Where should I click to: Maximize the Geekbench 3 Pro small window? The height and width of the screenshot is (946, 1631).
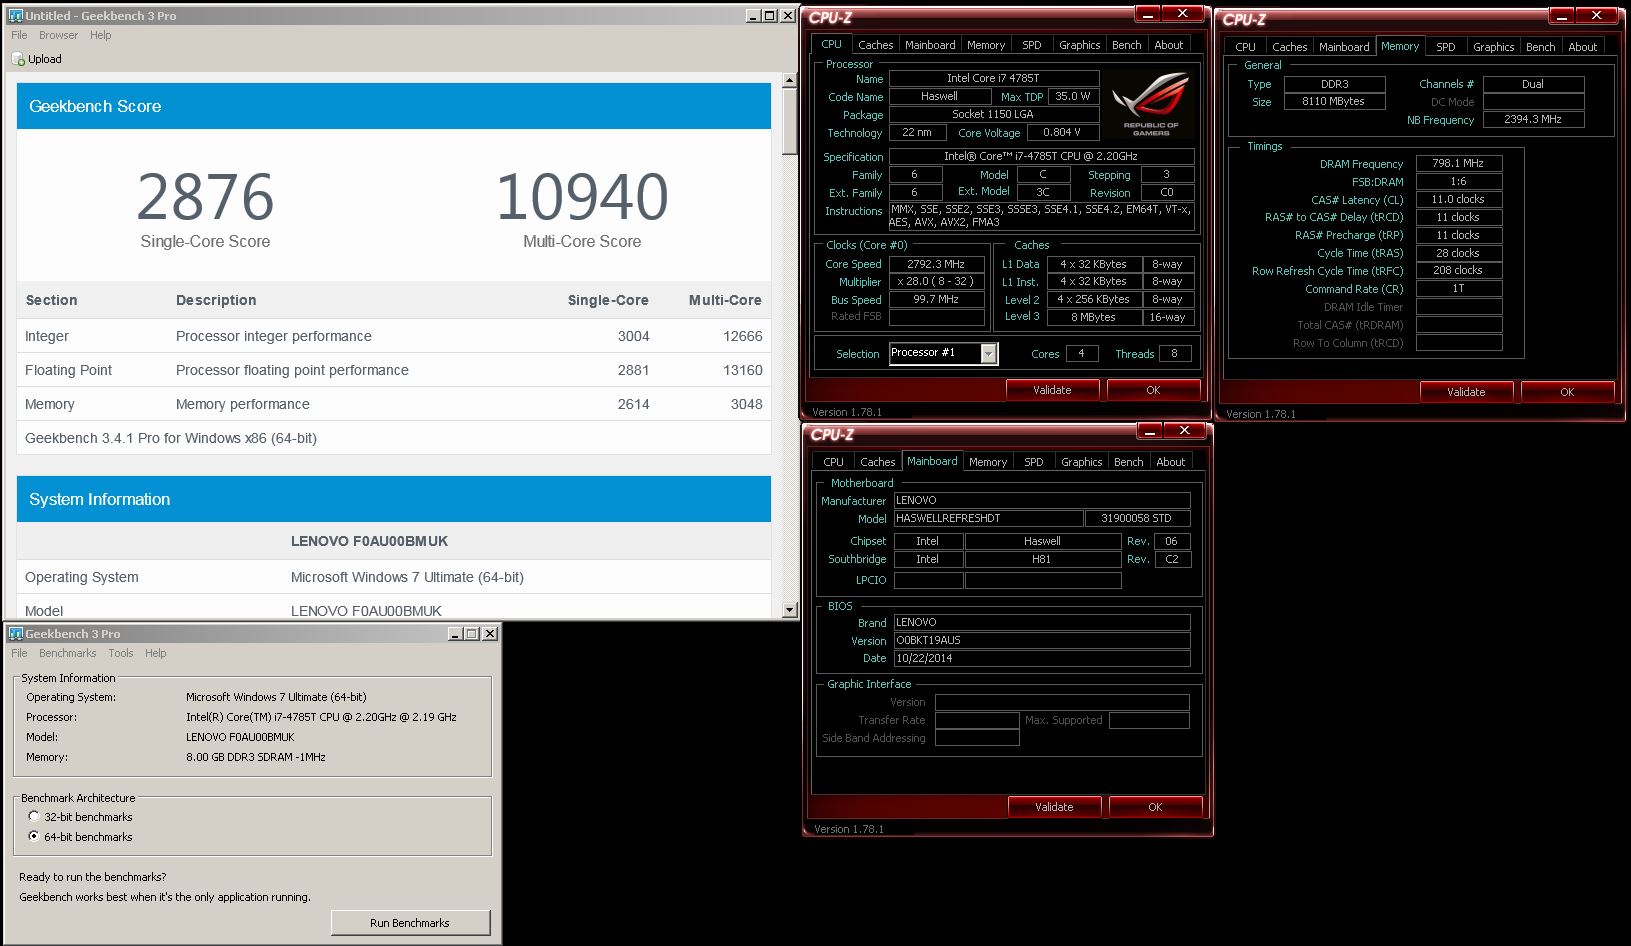coord(471,634)
